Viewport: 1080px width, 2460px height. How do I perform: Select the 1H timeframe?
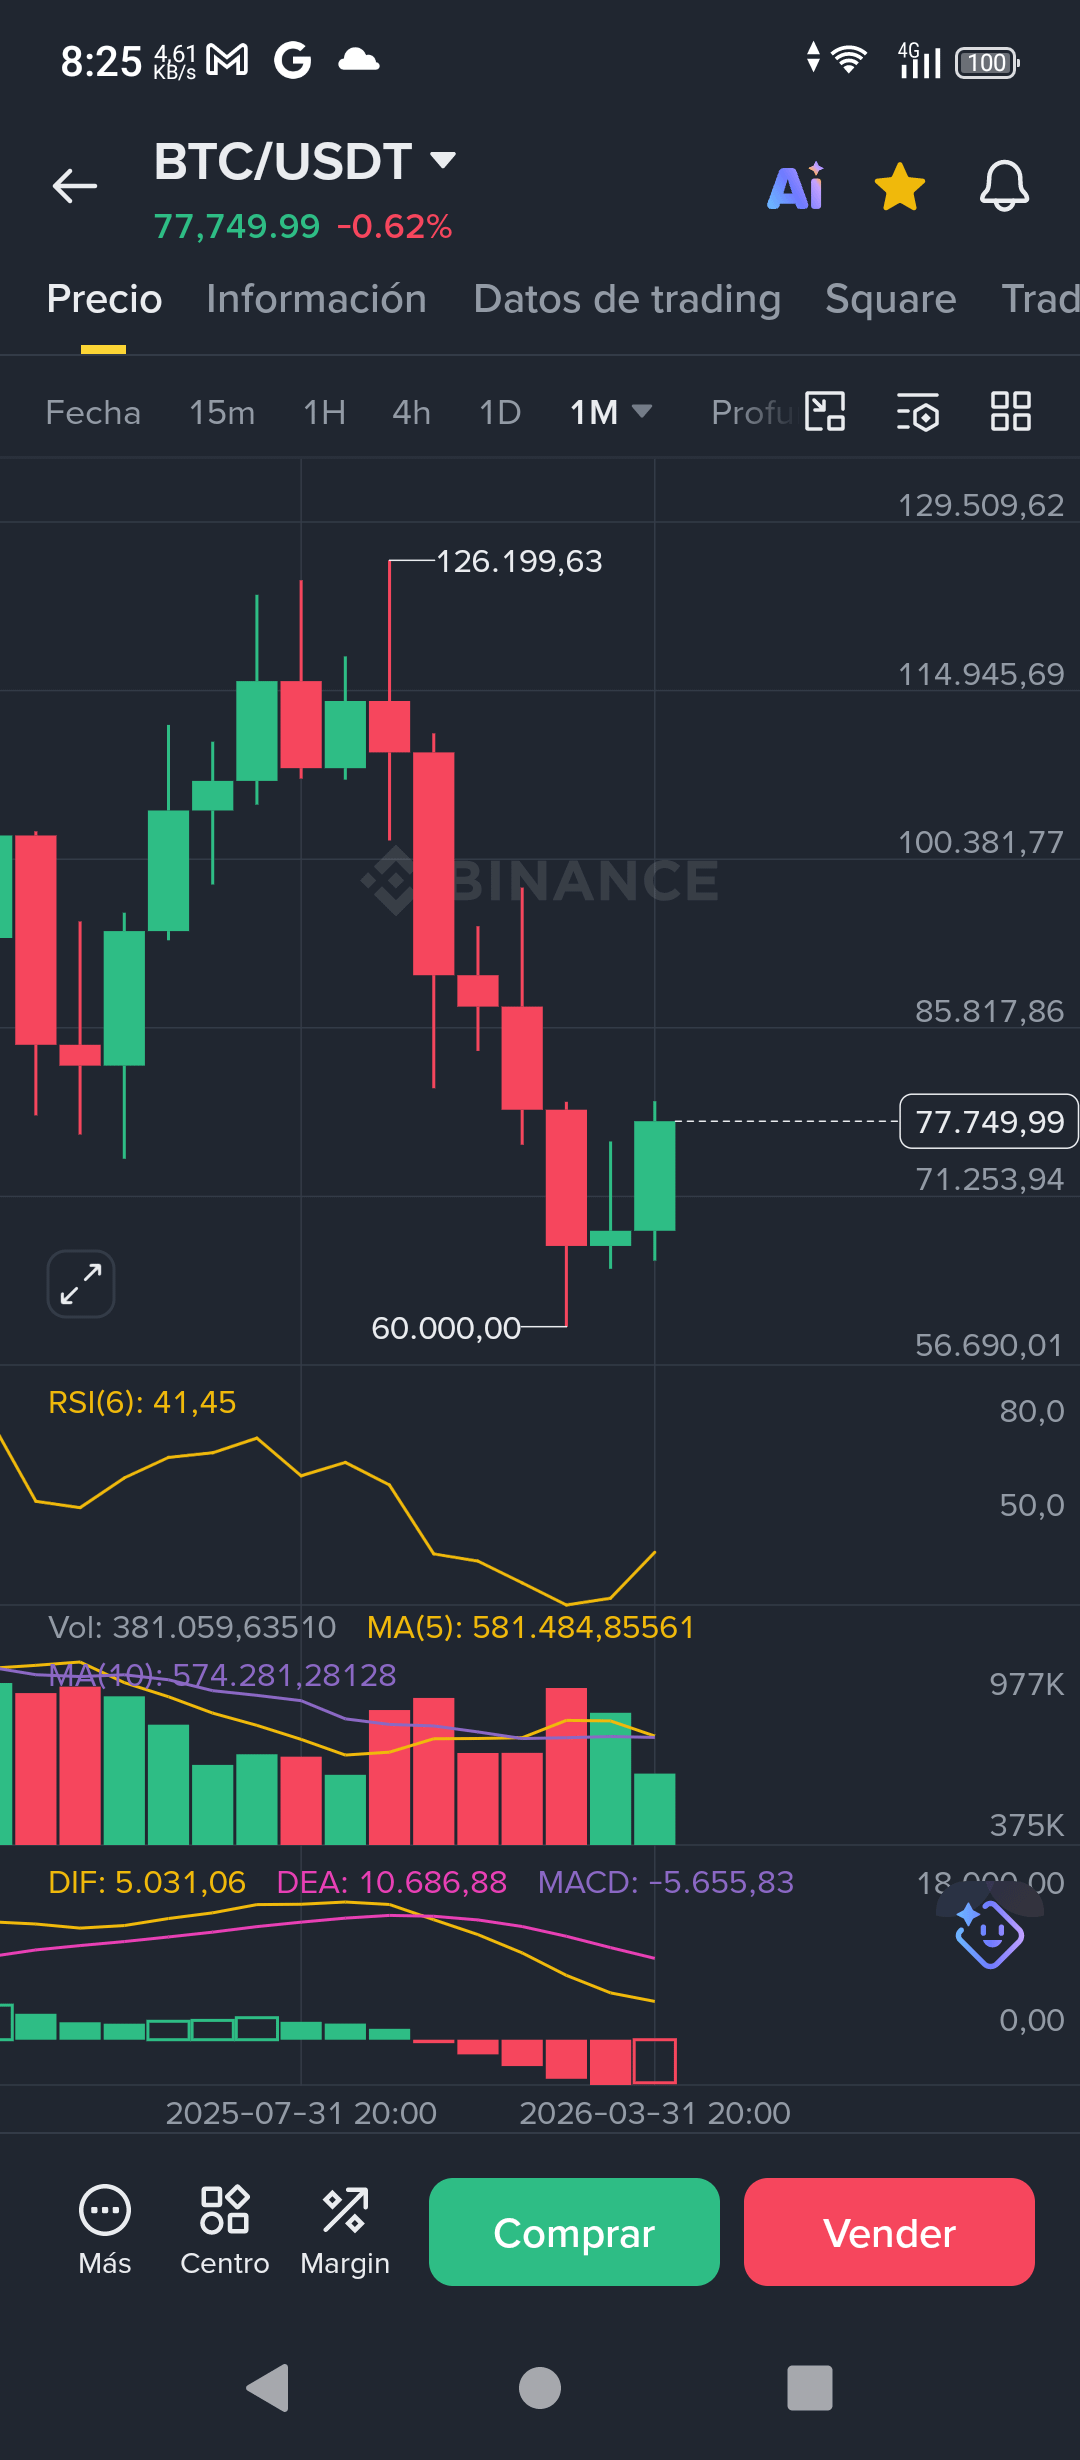tap(324, 412)
